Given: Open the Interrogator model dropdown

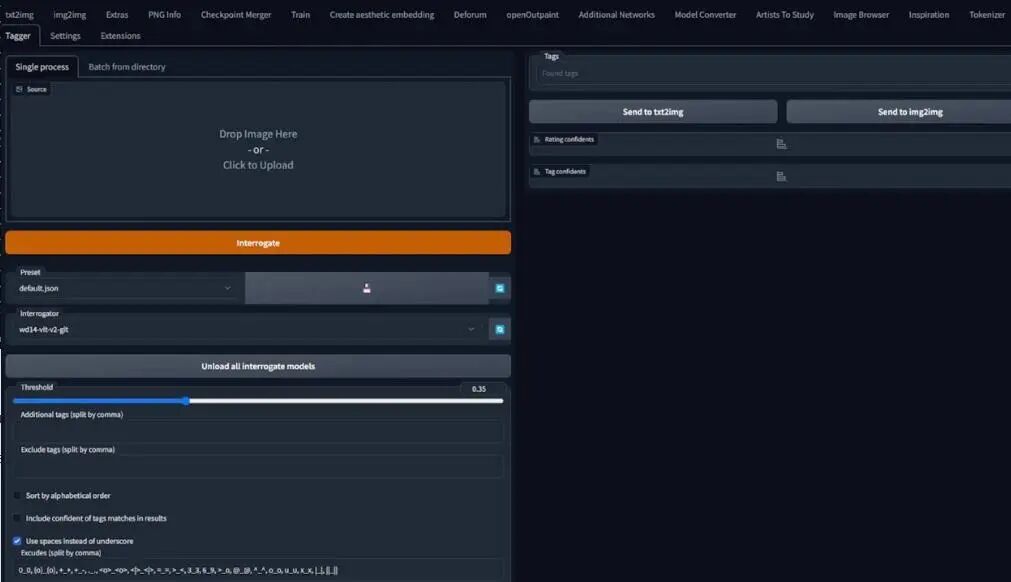Looking at the screenshot, I should click(247, 329).
